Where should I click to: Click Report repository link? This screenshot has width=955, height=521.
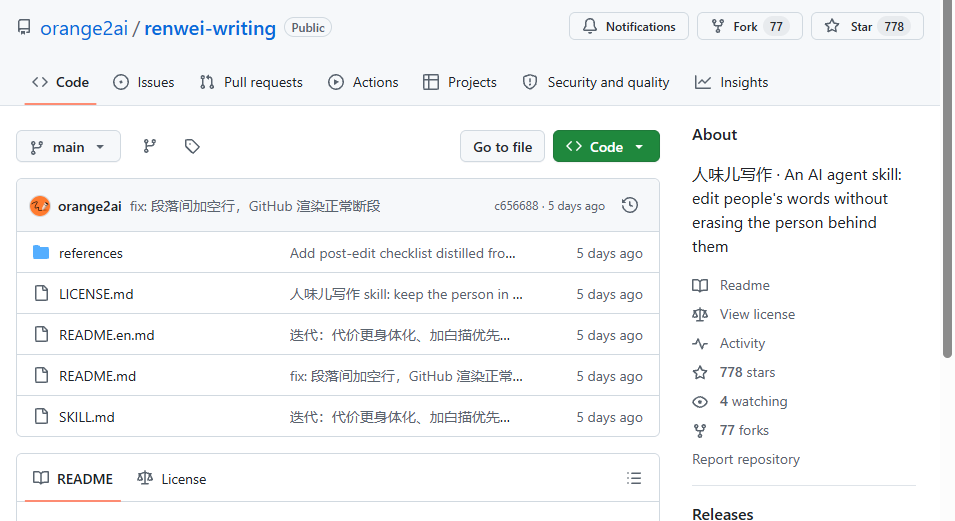pos(745,459)
